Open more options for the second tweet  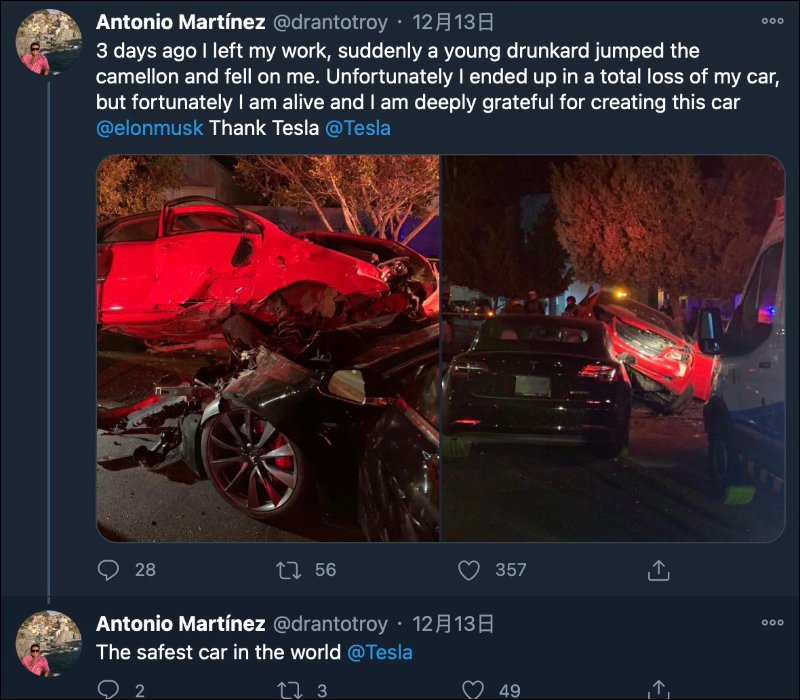coord(772,622)
